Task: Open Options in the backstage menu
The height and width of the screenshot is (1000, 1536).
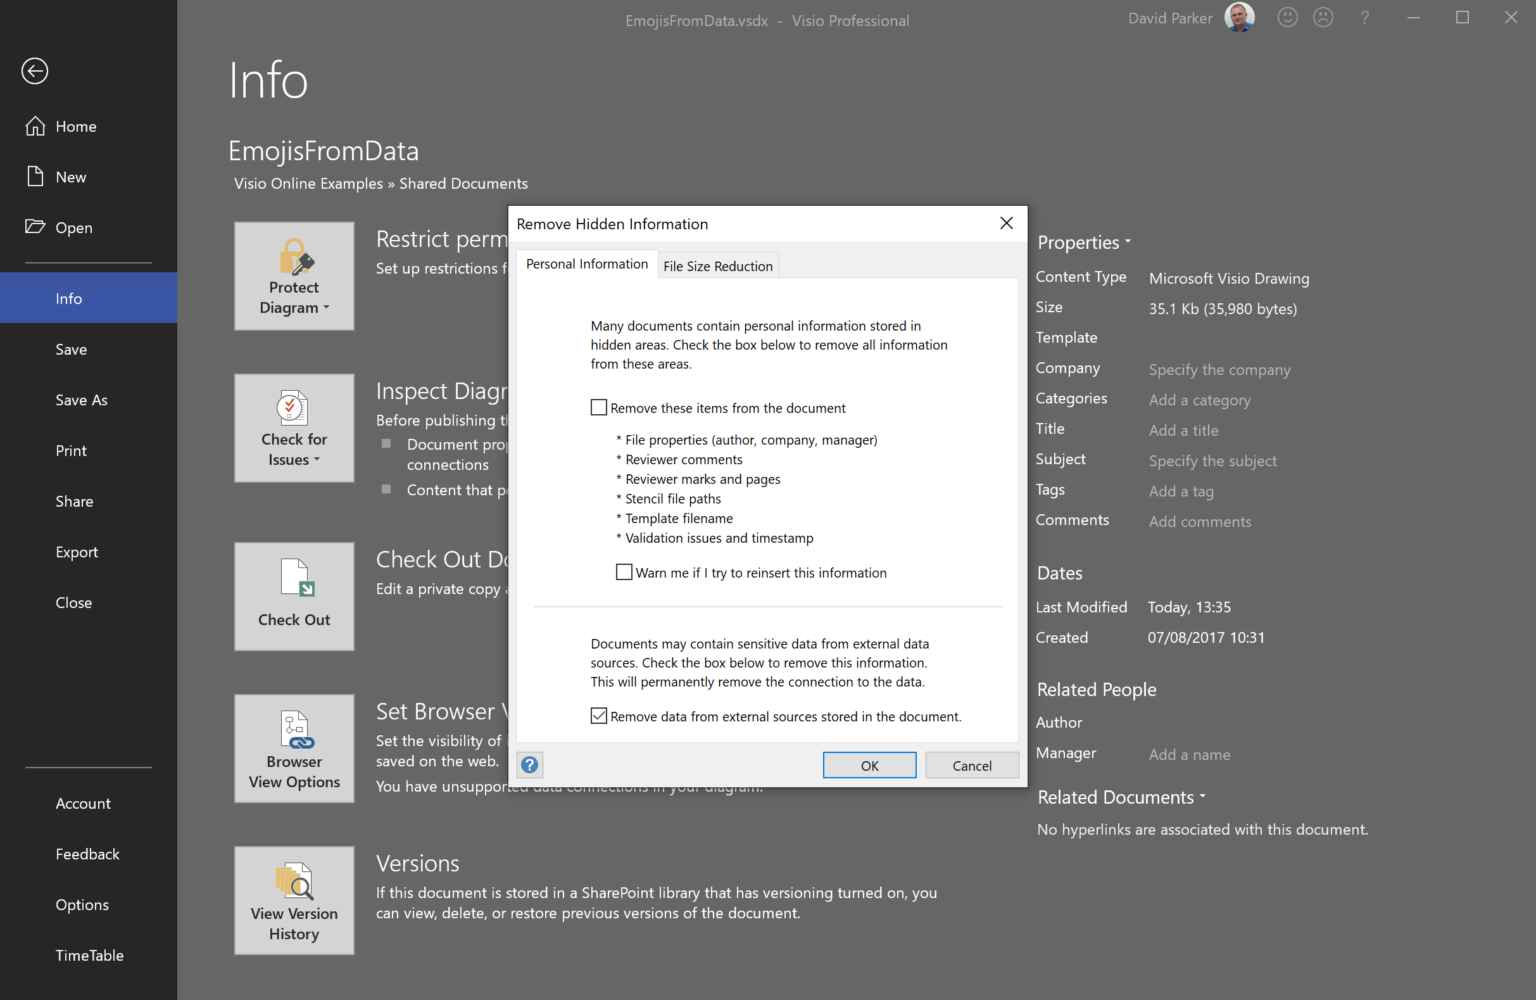Action: [89, 905]
